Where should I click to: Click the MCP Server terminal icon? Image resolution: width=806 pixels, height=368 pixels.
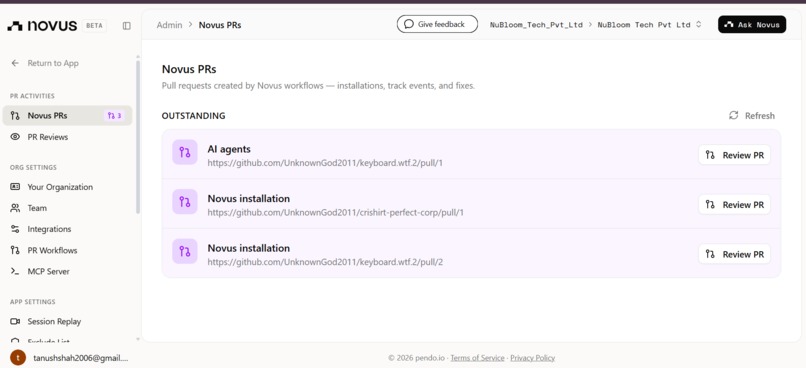pos(15,271)
